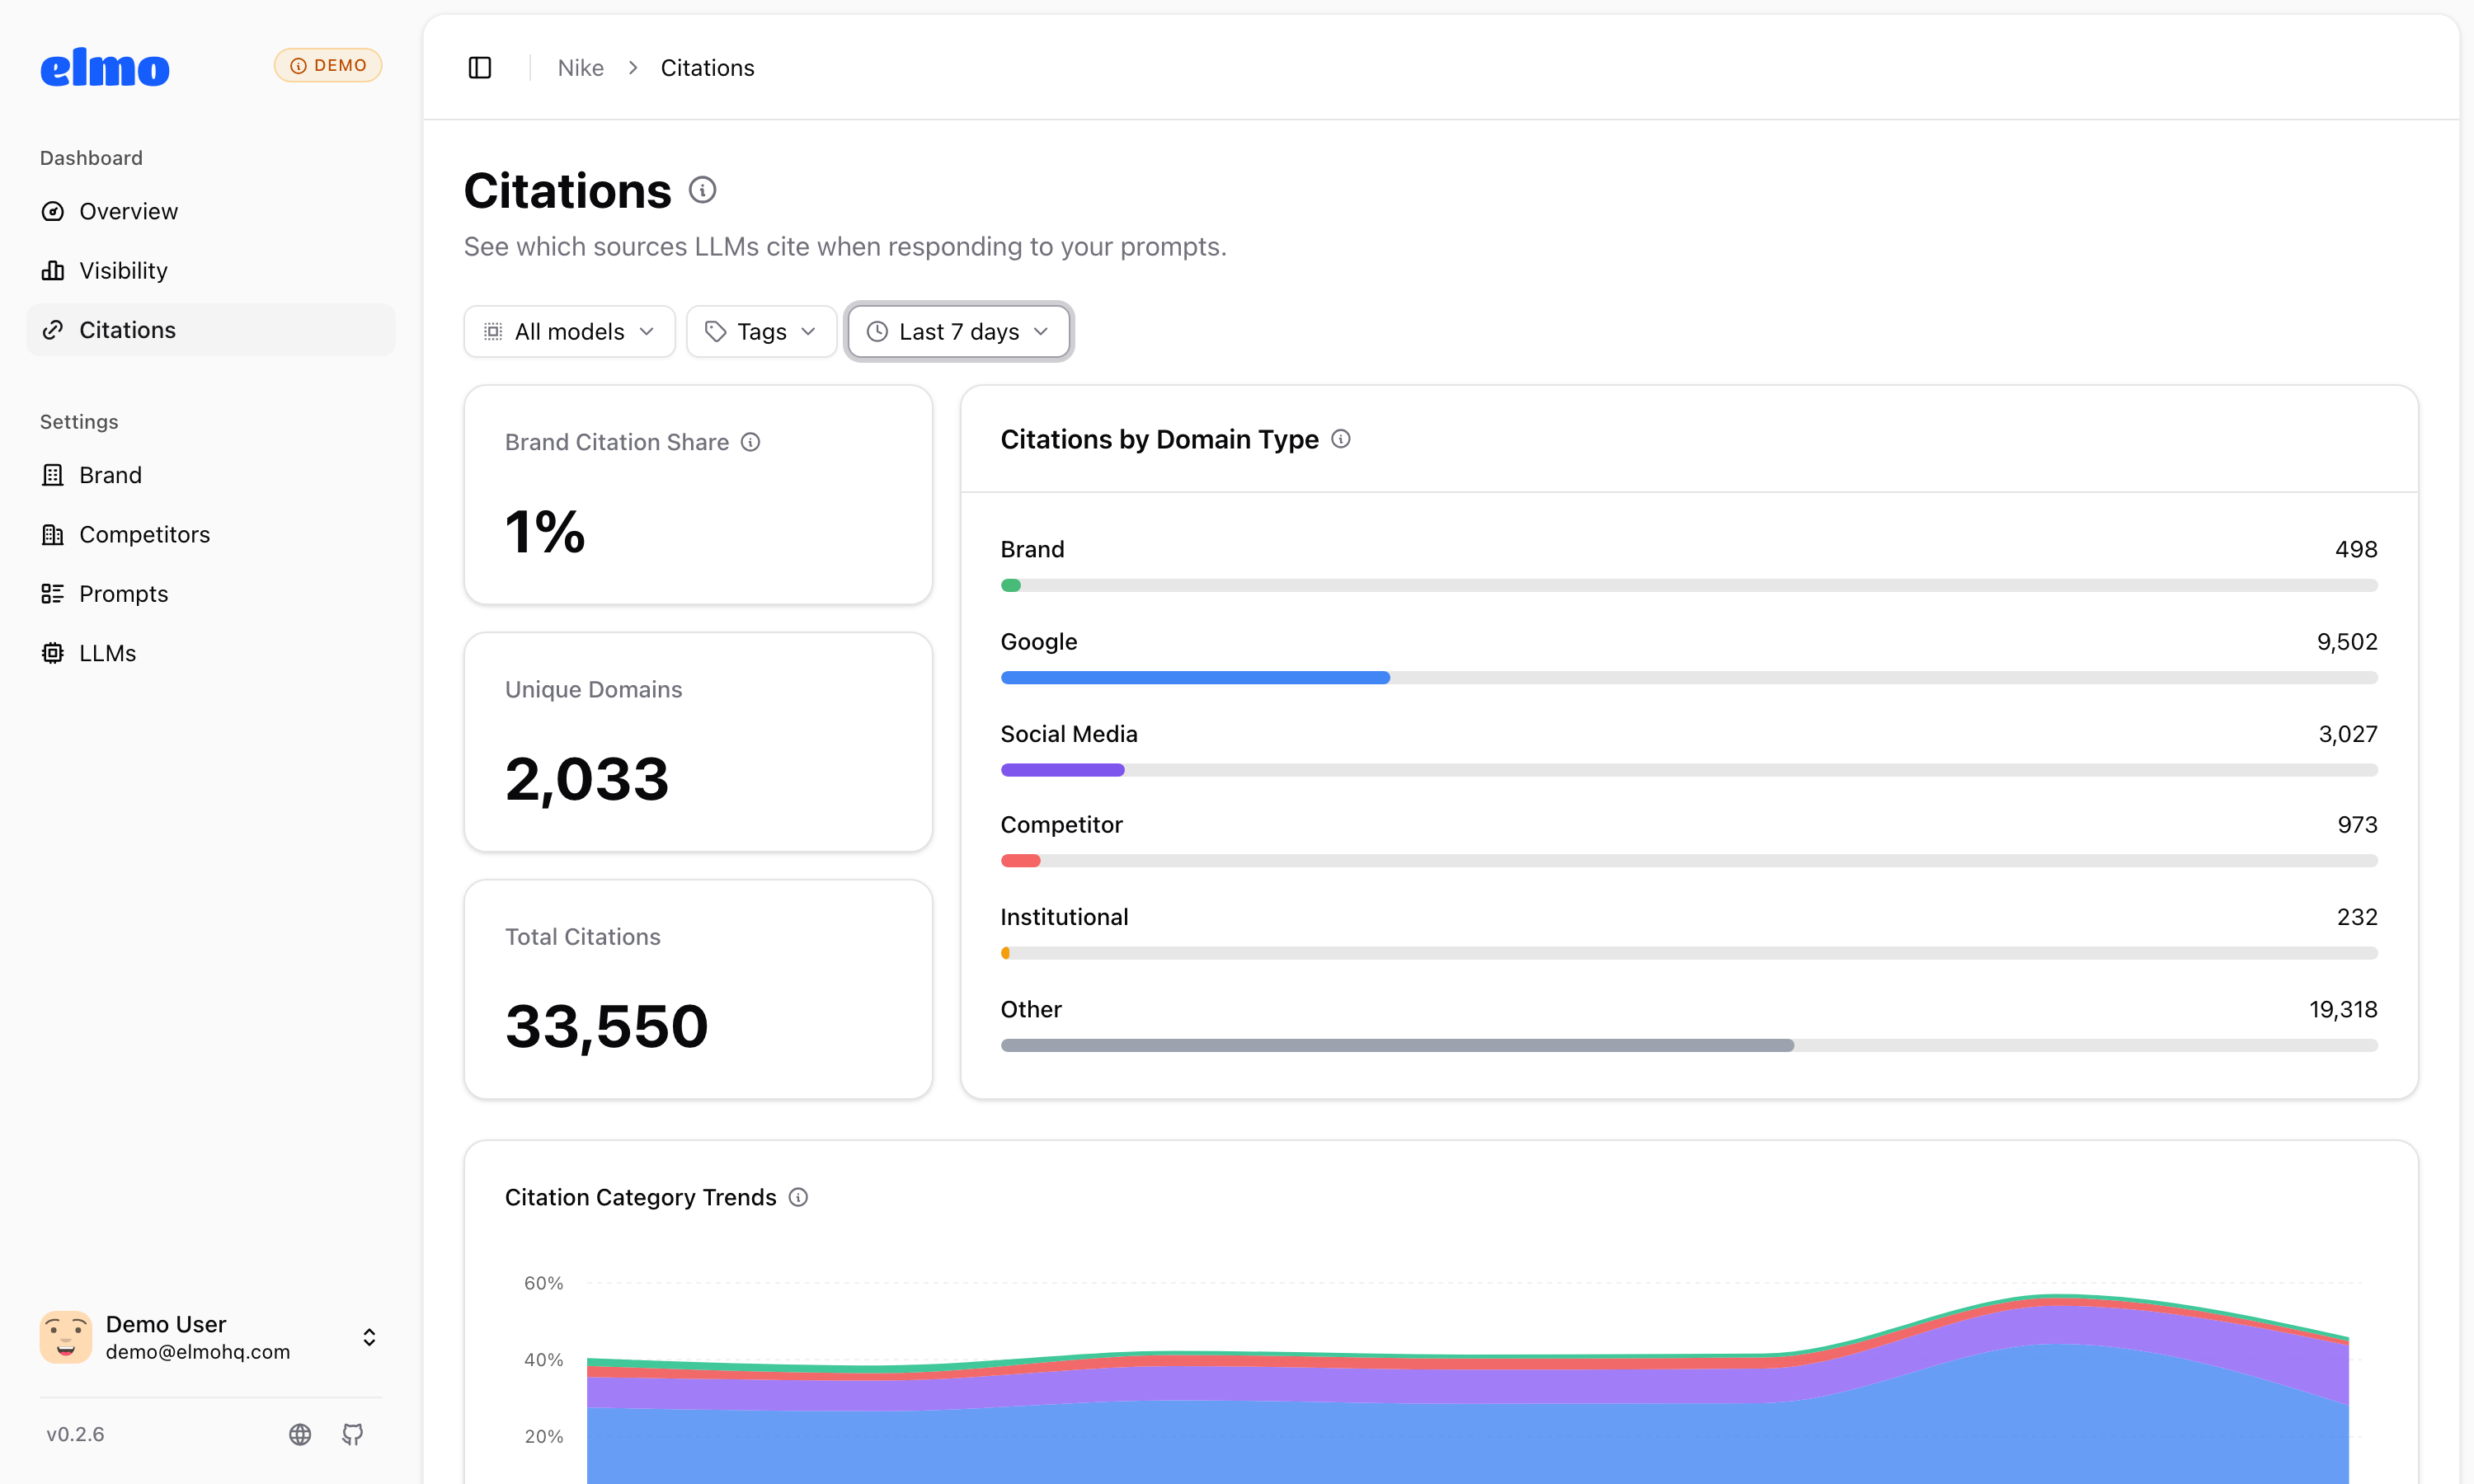
Task: Select Citations in the sidebar
Action: click(x=211, y=330)
